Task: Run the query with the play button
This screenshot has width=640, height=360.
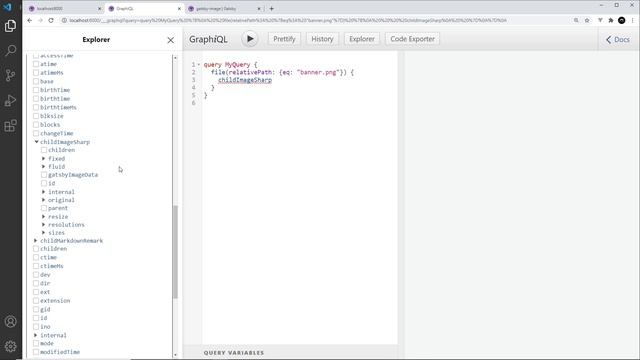Action: (250, 39)
